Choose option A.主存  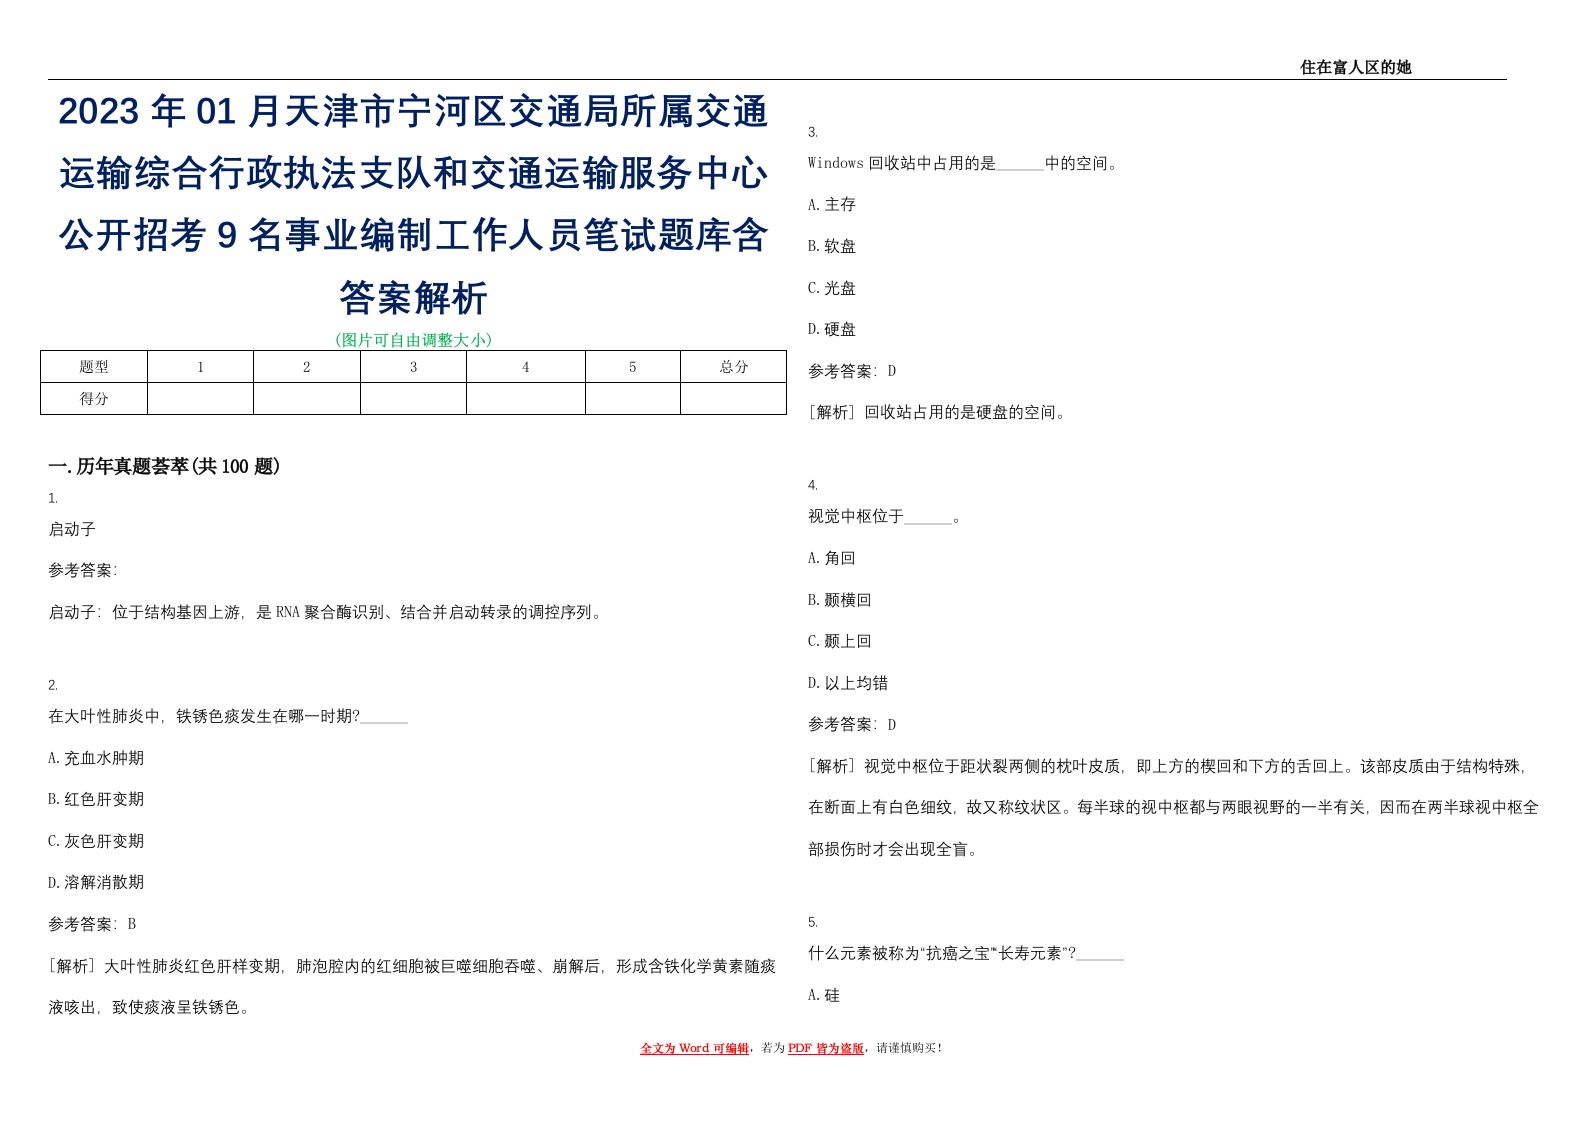point(832,204)
